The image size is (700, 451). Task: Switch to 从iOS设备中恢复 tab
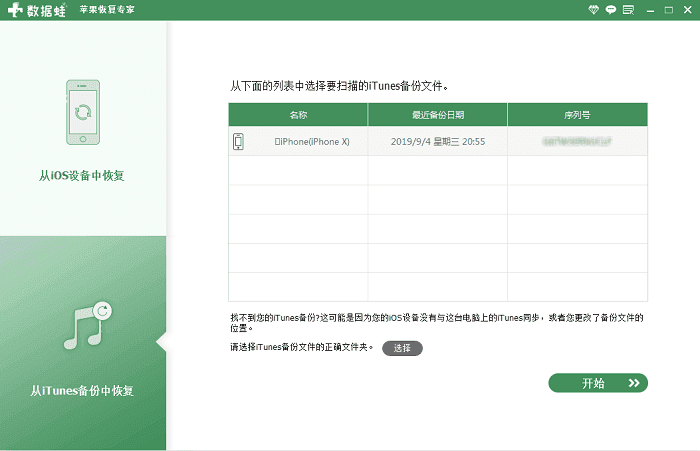pos(83,176)
